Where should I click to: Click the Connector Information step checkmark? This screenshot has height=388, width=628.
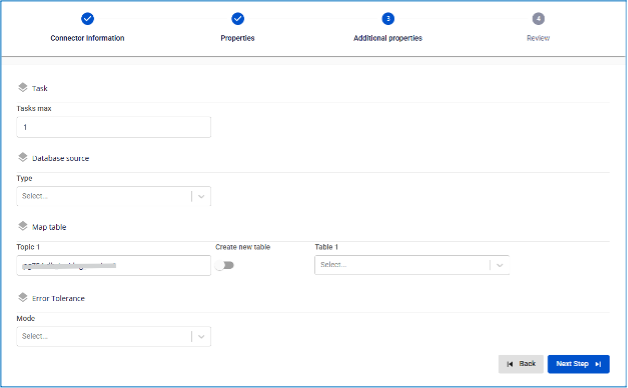87,18
